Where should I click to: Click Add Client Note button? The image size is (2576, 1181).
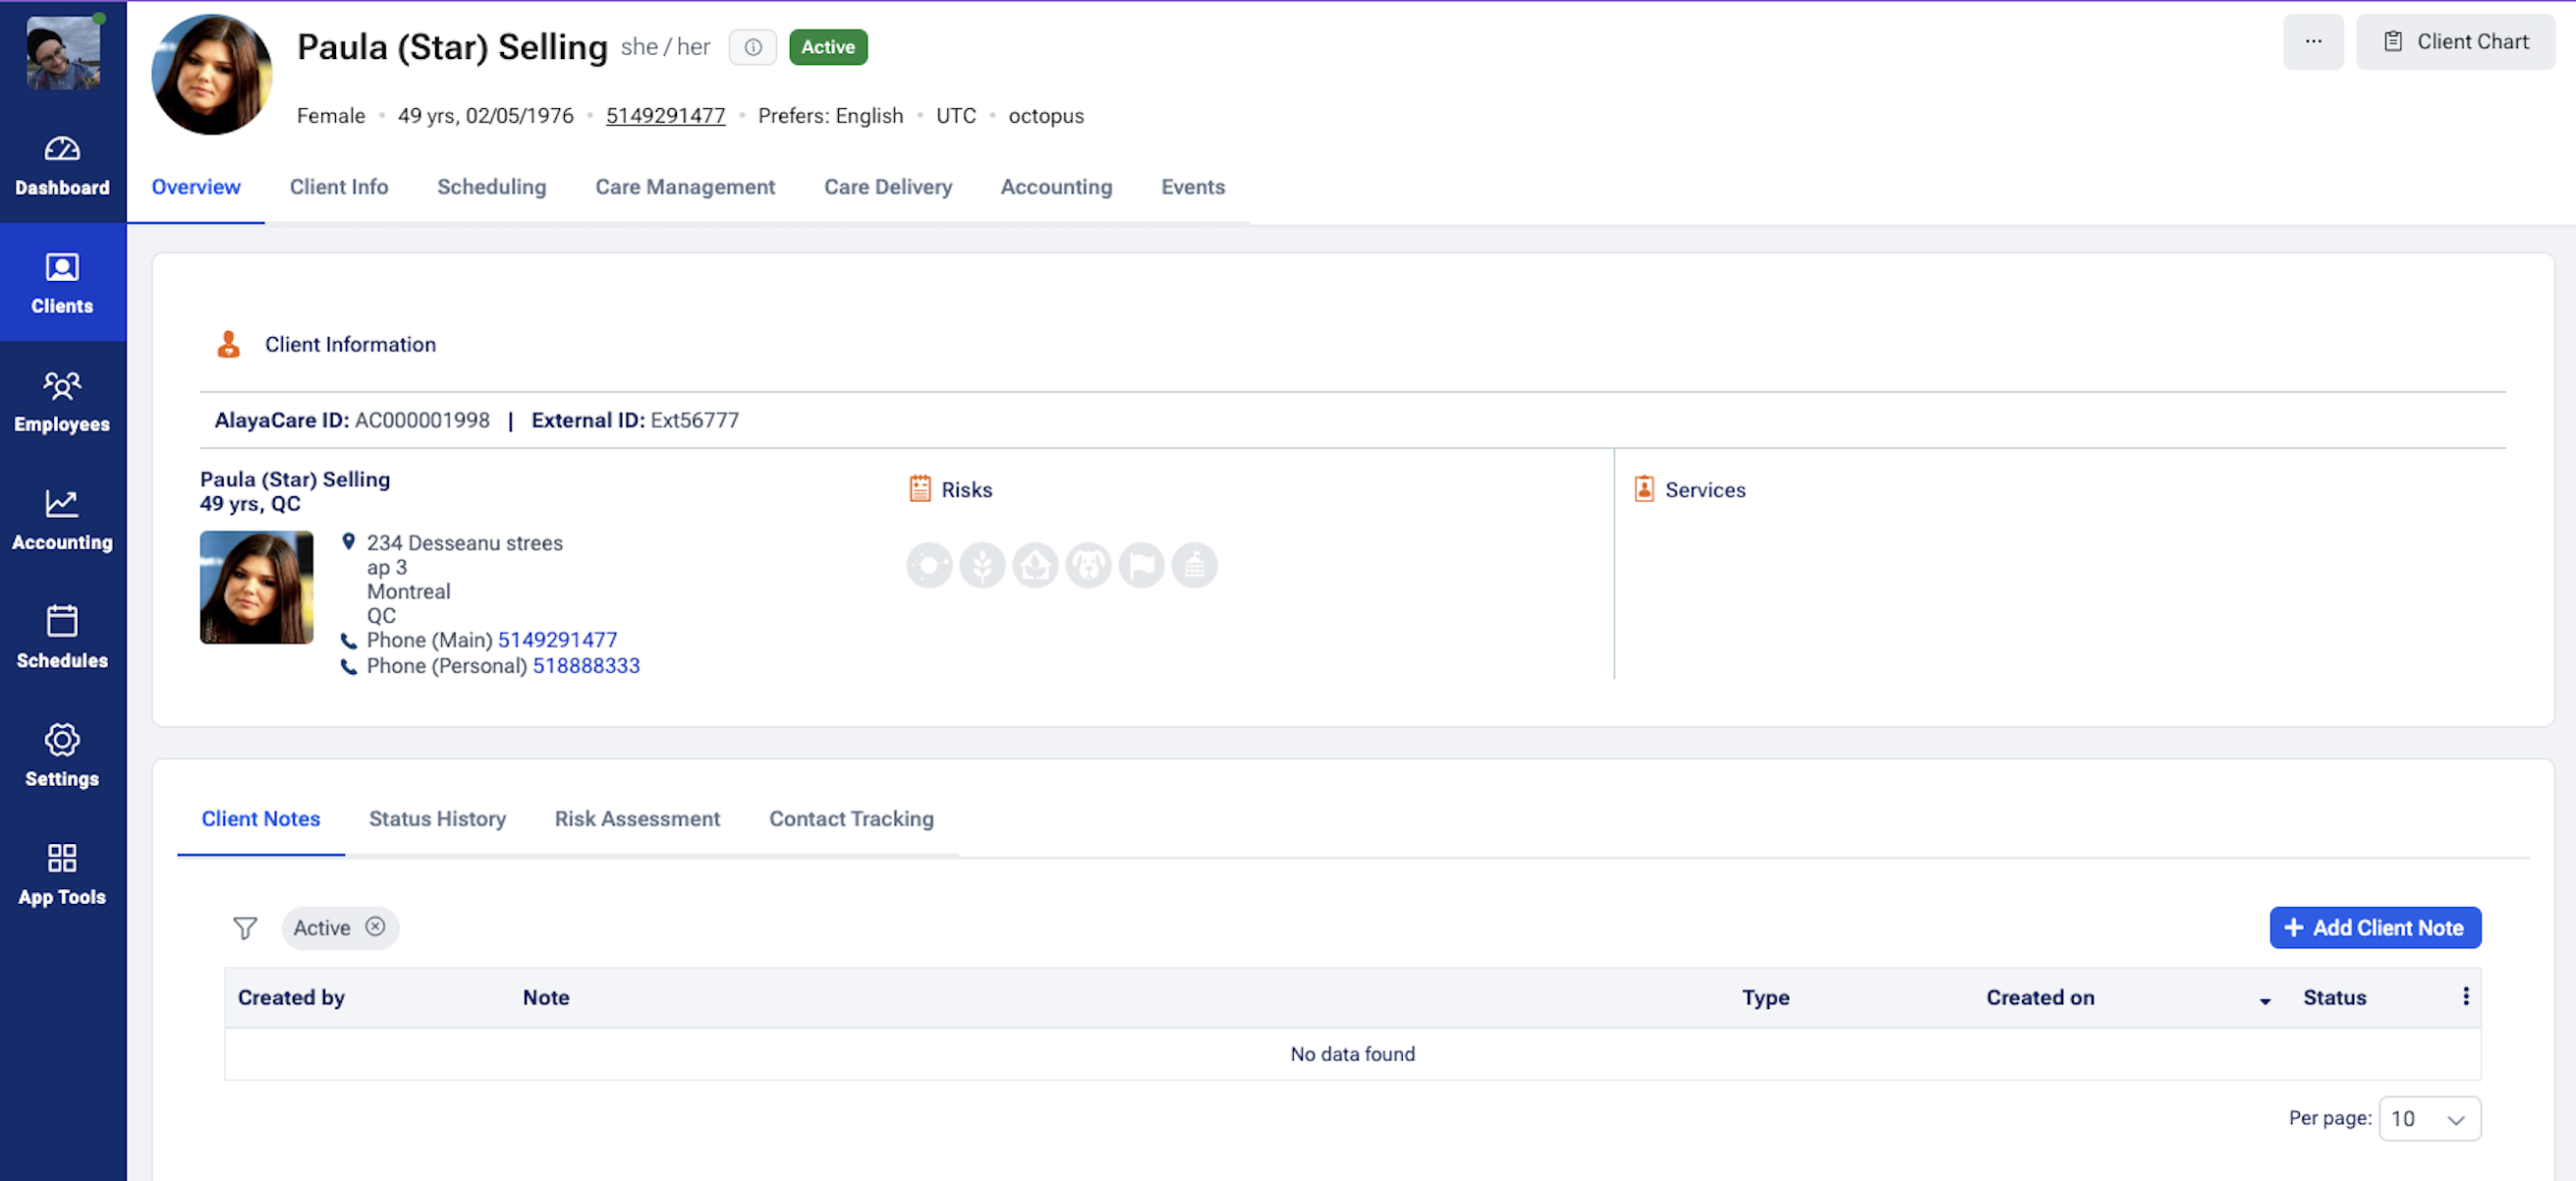coord(2374,928)
